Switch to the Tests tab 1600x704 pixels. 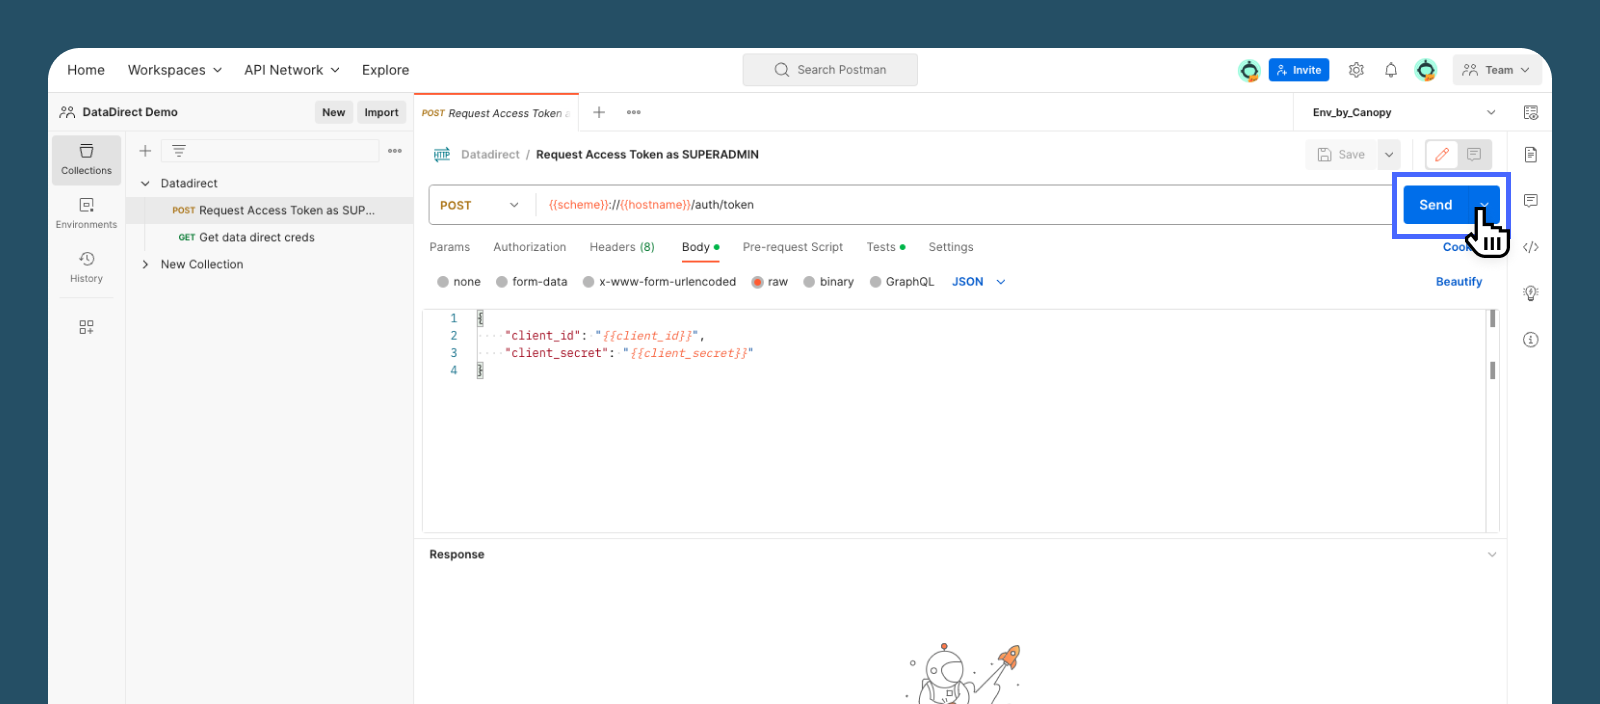[x=886, y=247]
